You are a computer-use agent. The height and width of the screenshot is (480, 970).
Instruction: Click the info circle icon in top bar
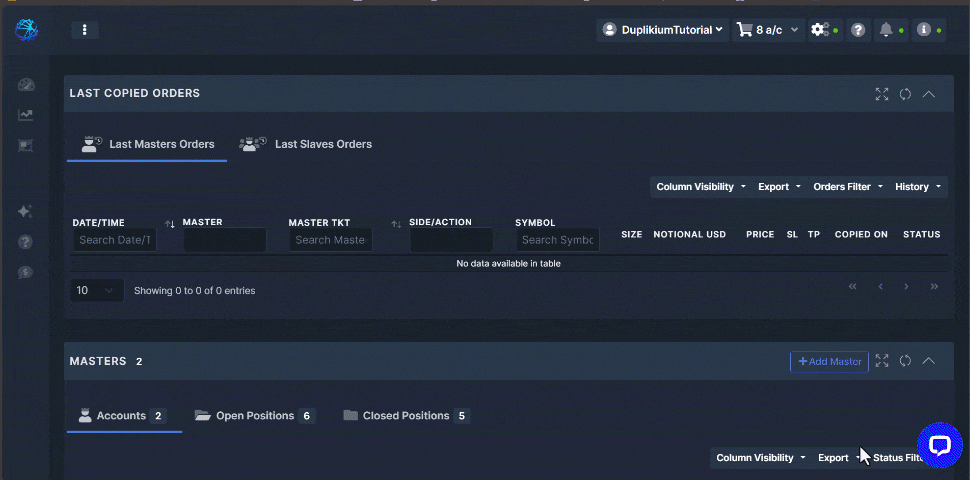[924, 30]
